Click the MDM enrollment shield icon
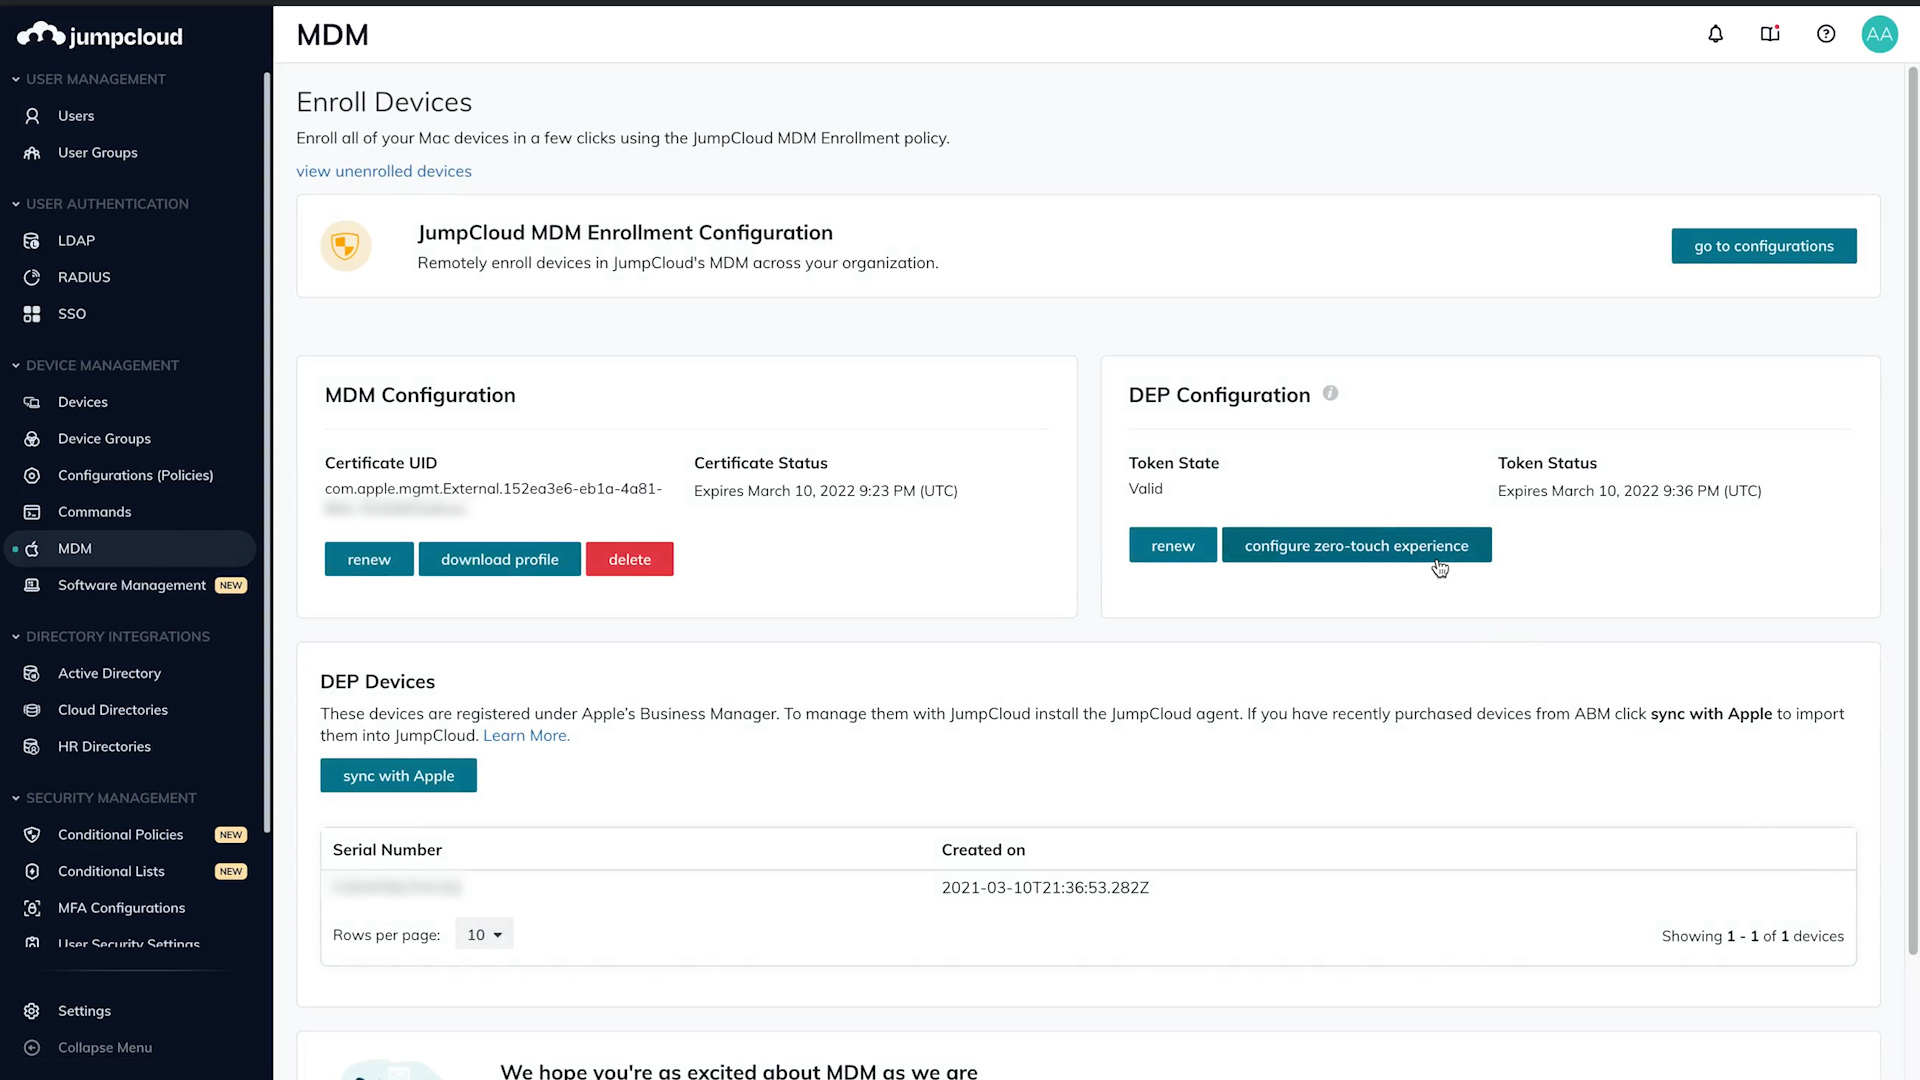 (345, 245)
